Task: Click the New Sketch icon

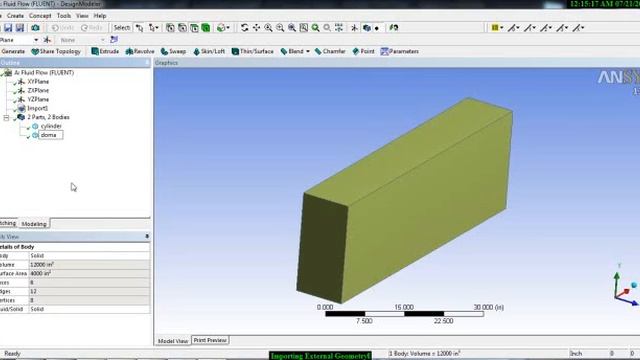Action: pyautogui.click(x=114, y=40)
